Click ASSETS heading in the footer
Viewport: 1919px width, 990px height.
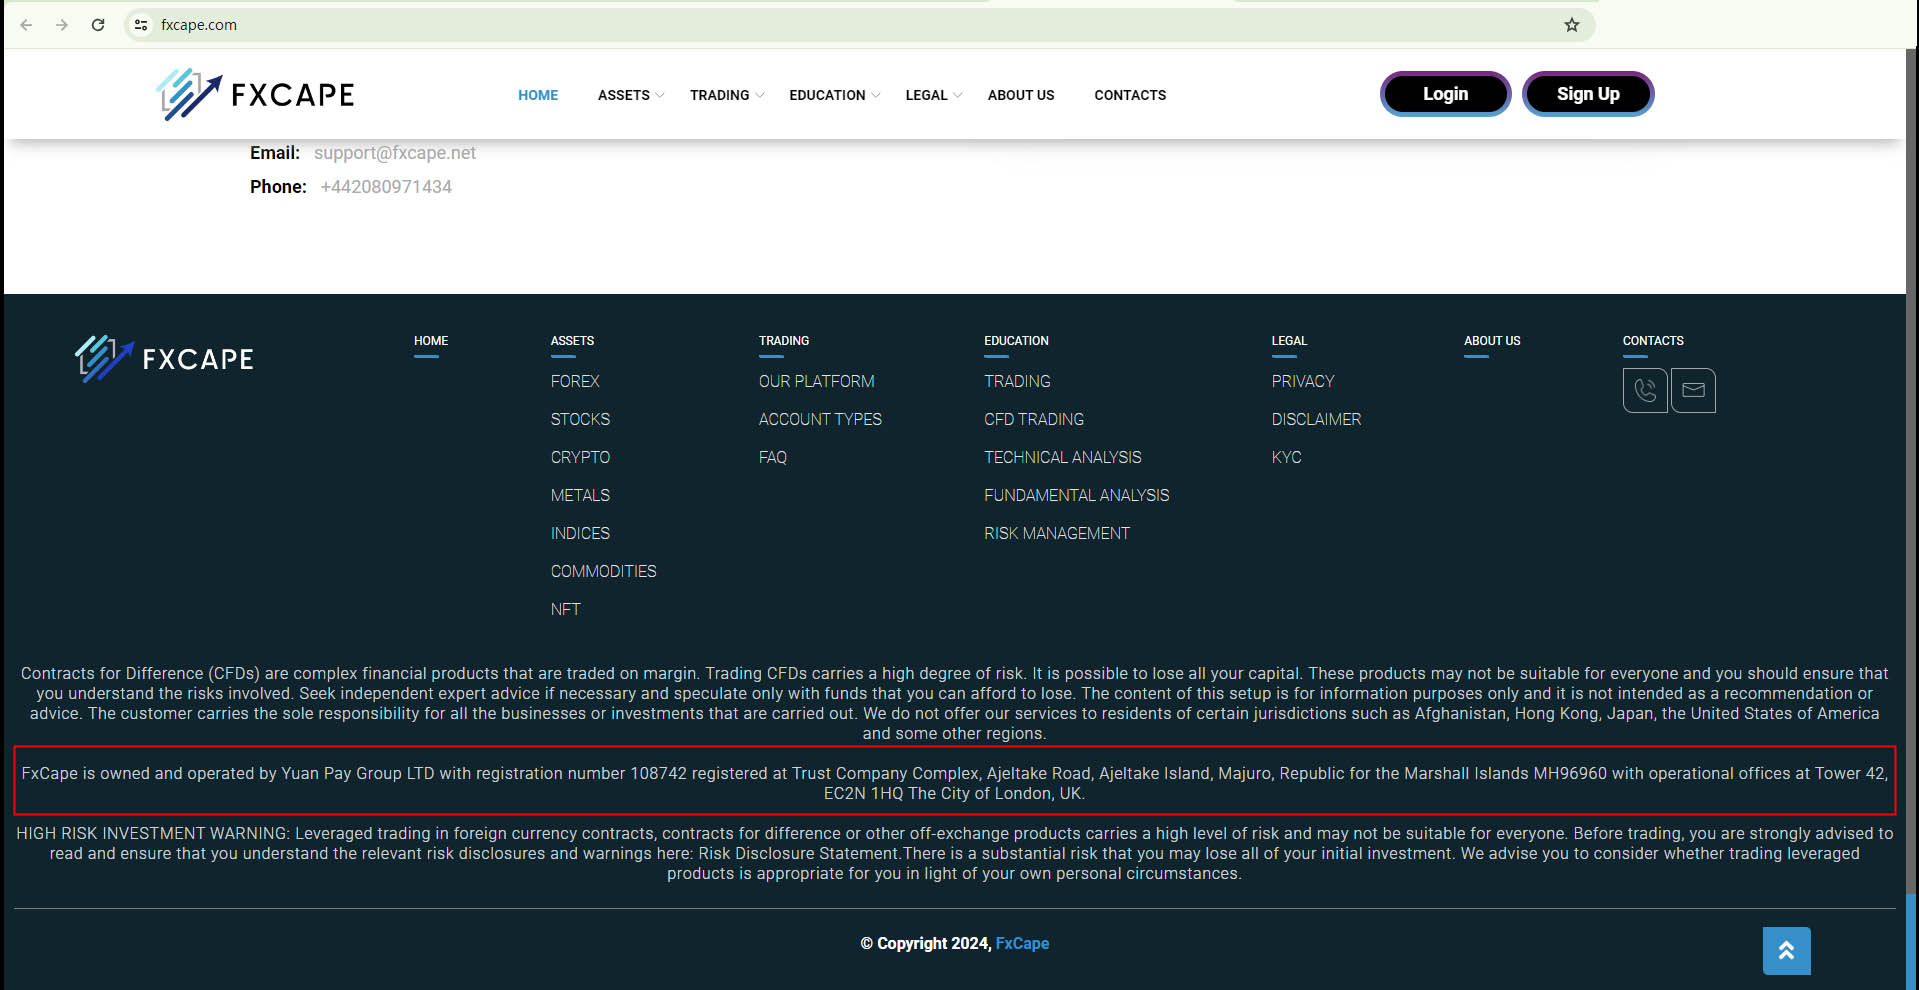coord(572,341)
